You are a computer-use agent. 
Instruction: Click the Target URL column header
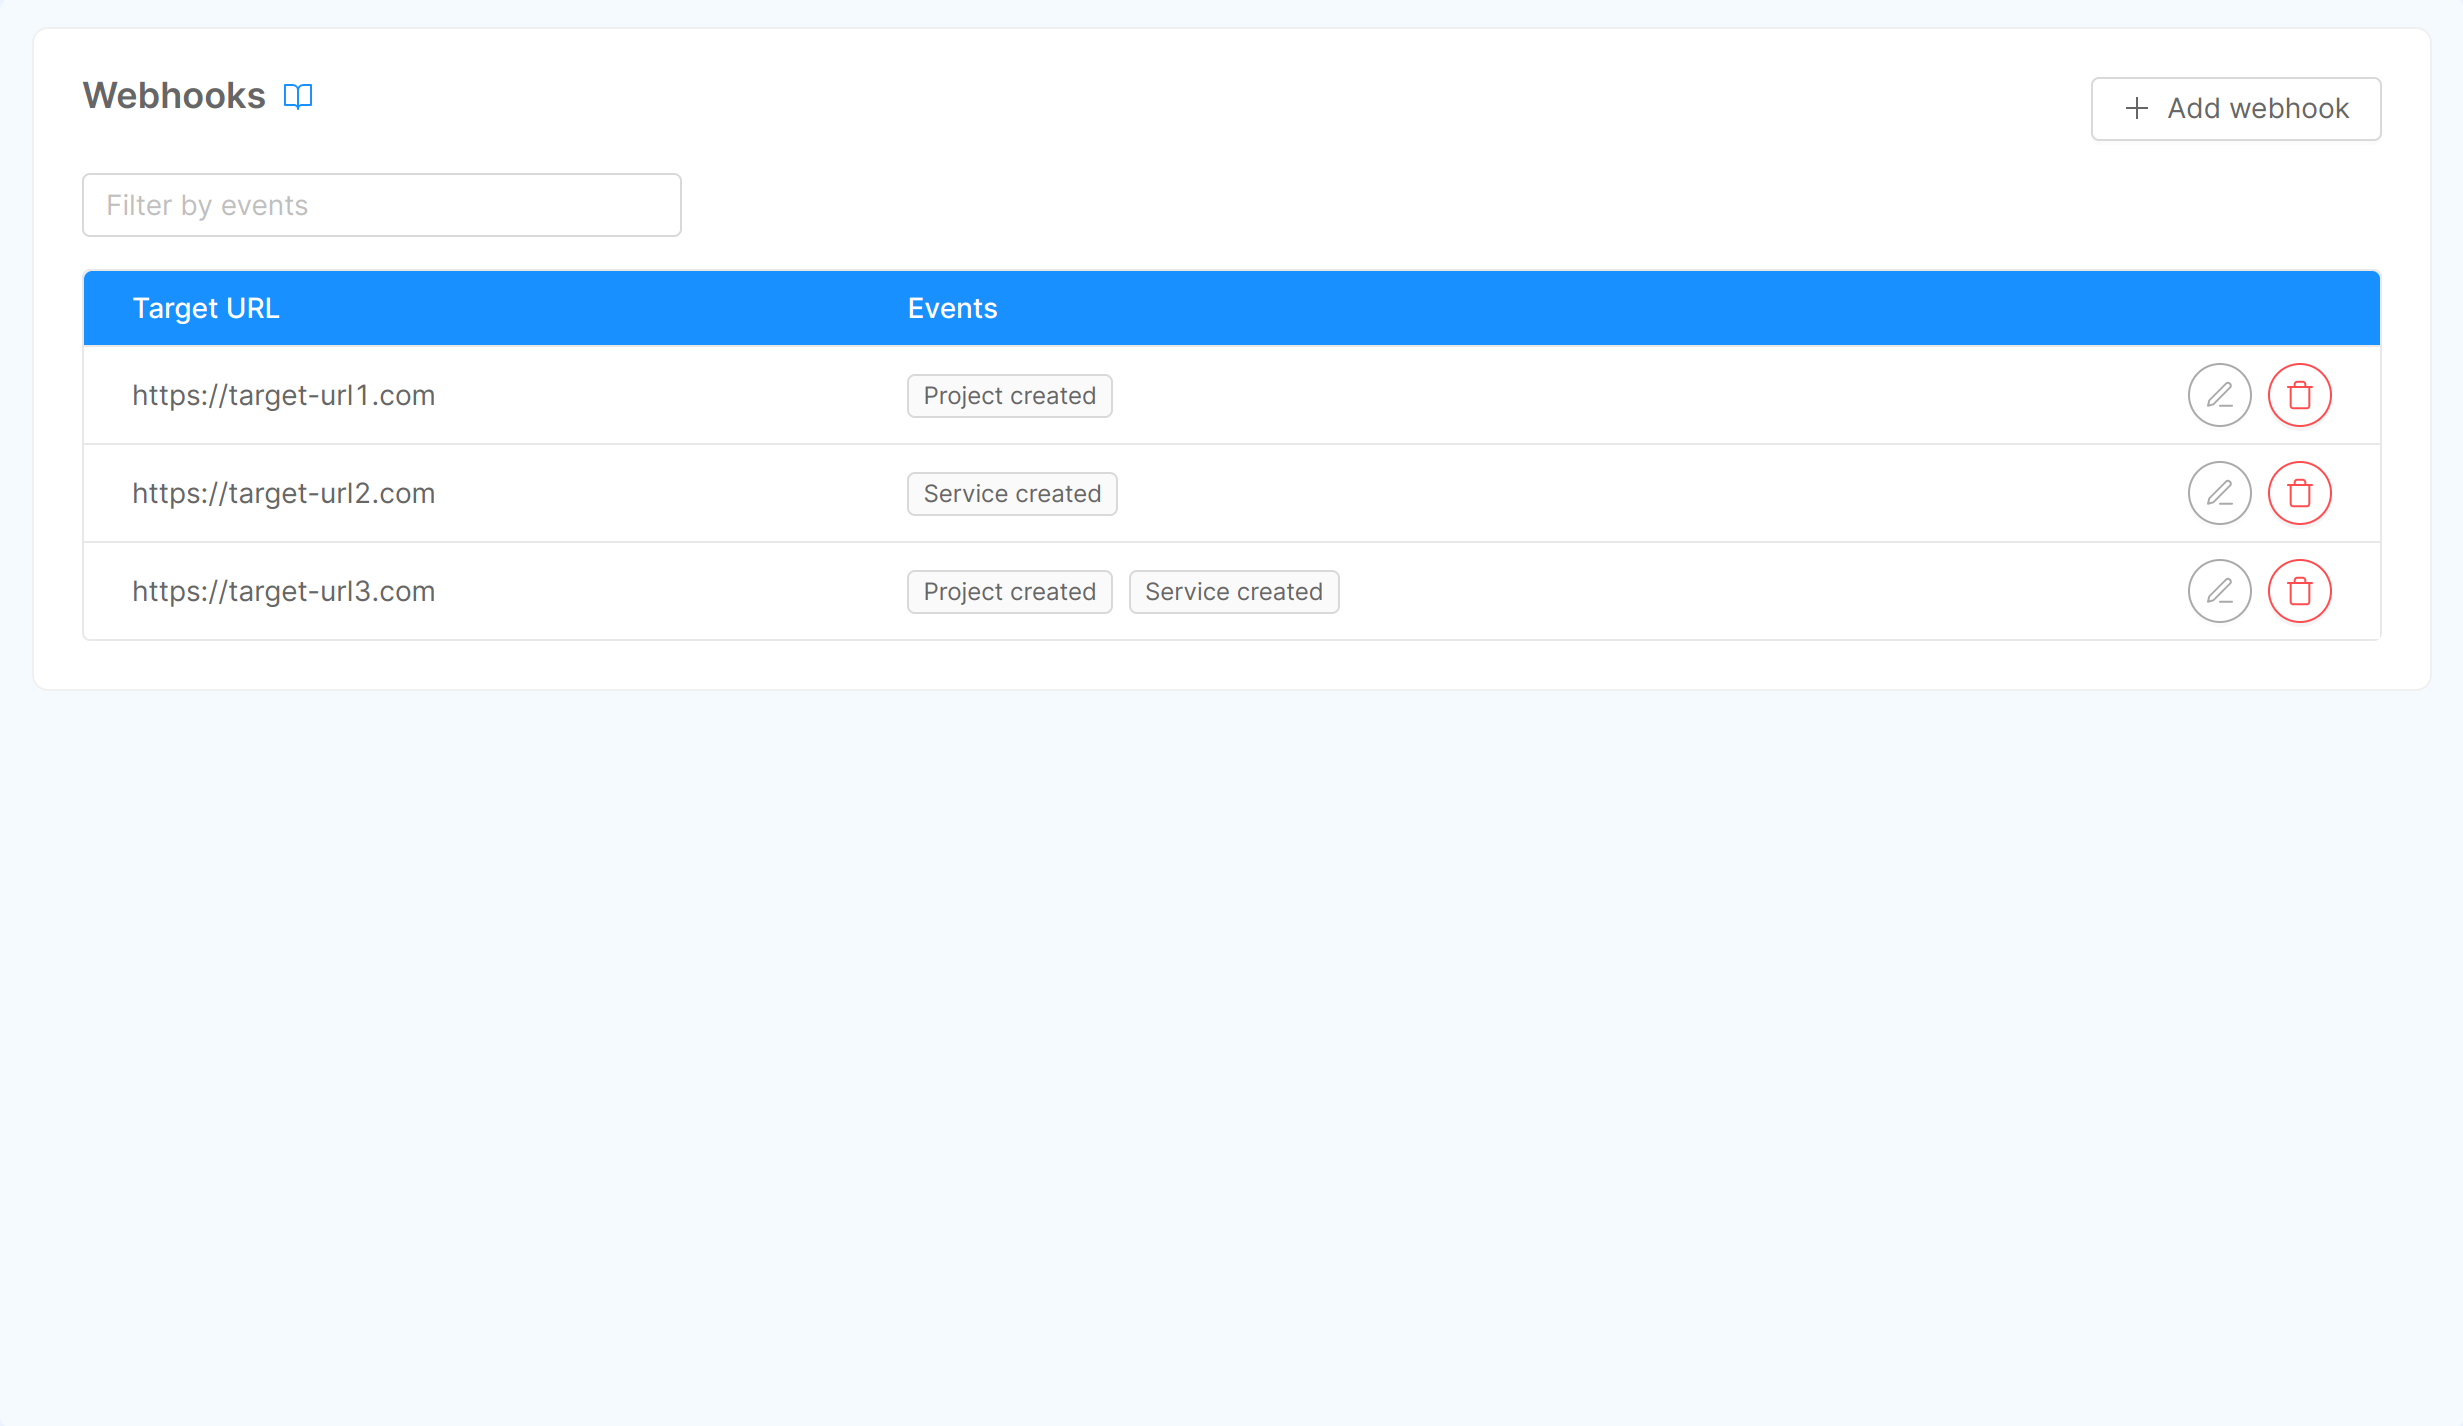205,307
